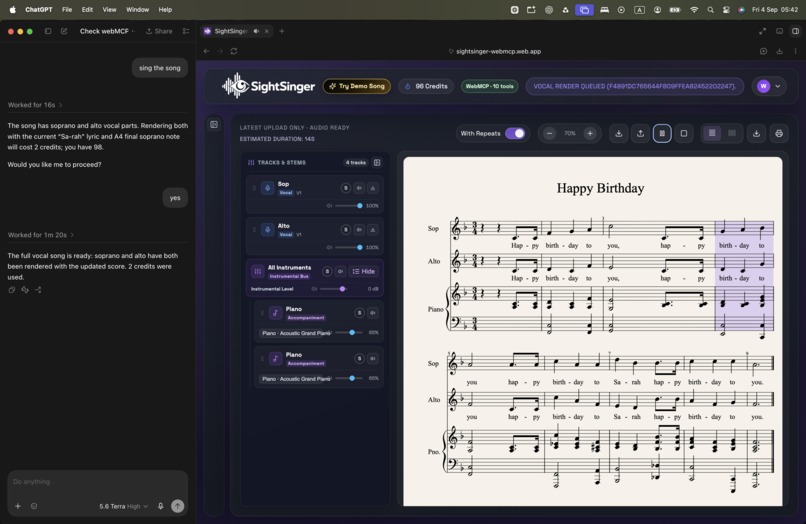The width and height of the screenshot is (806, 524).
Task: Adjust the Instrumental Level slider
Action: point(333,289)
